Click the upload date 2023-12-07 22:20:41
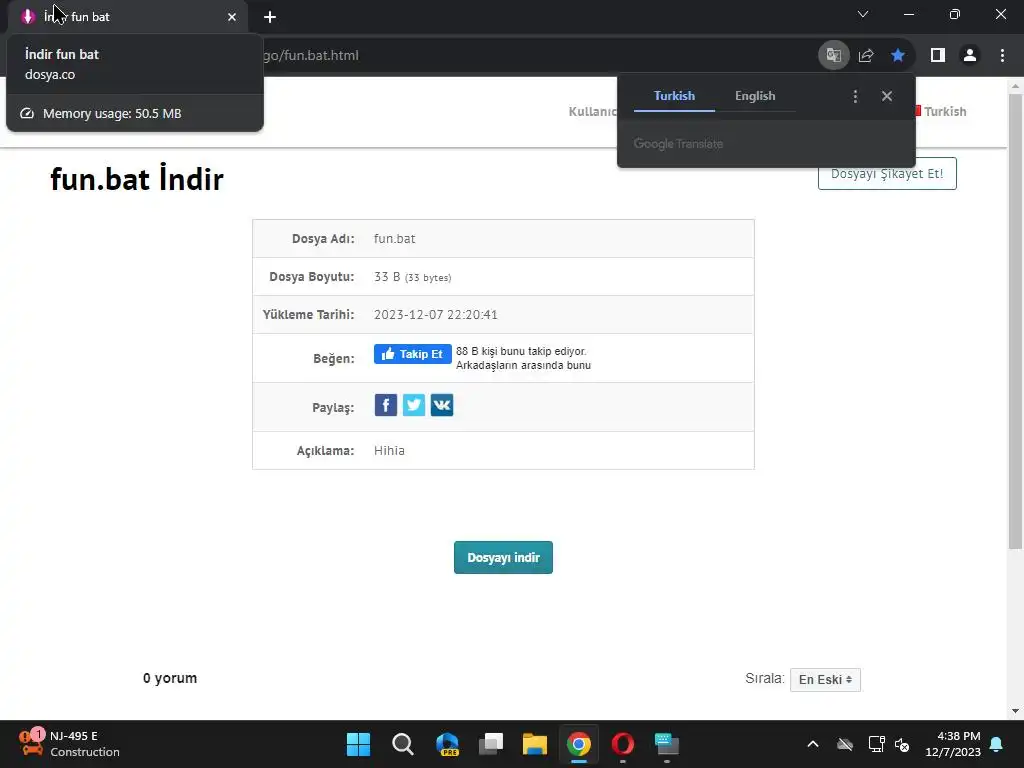Viewport: 1024px width, 768px height. [436, 315]
